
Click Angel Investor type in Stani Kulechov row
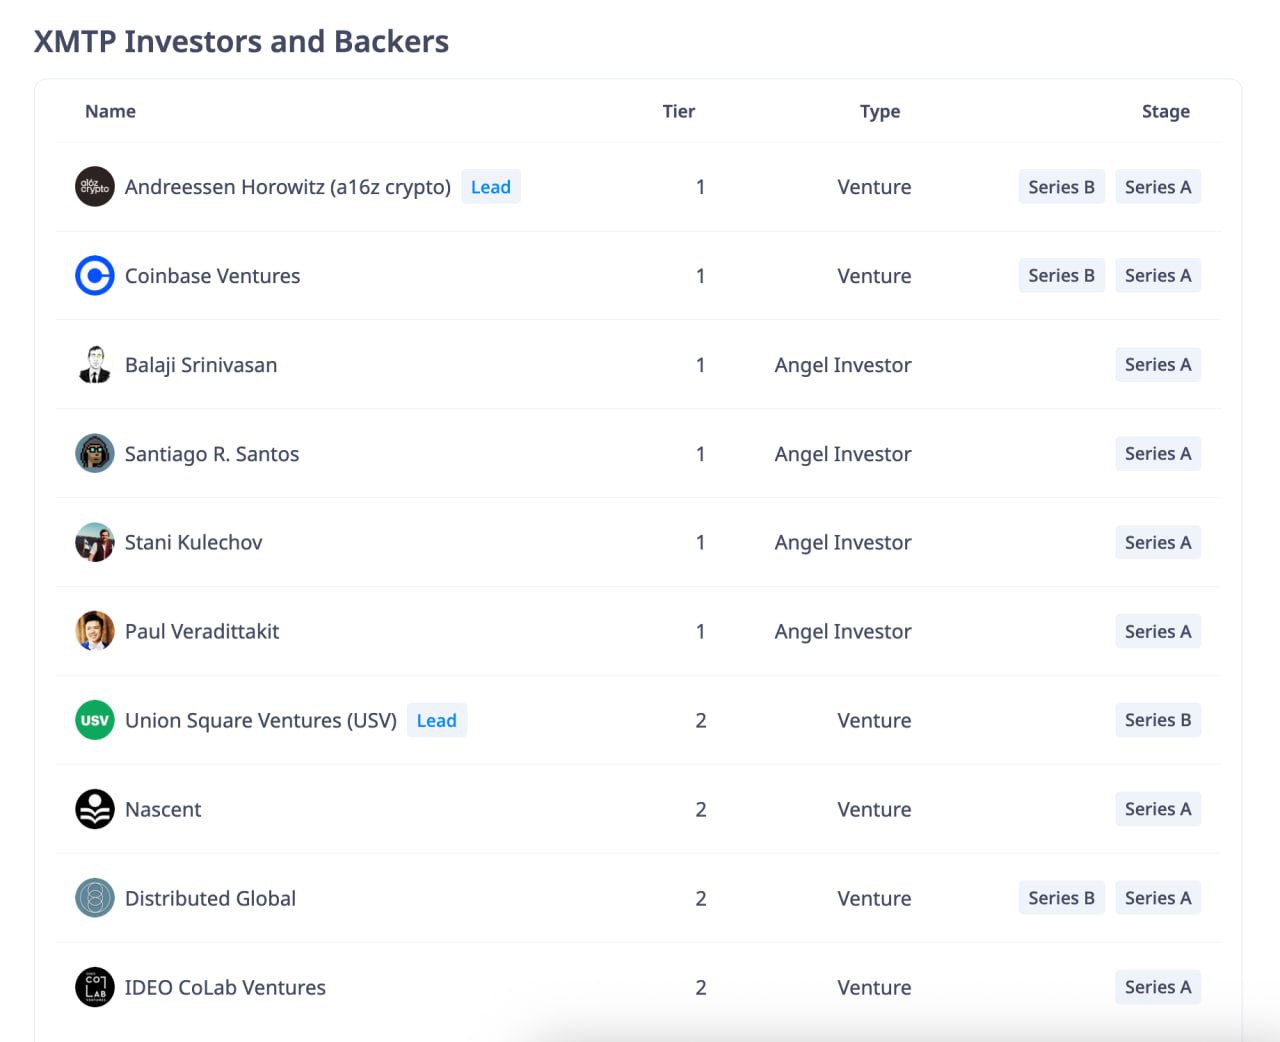coord(843,542)
